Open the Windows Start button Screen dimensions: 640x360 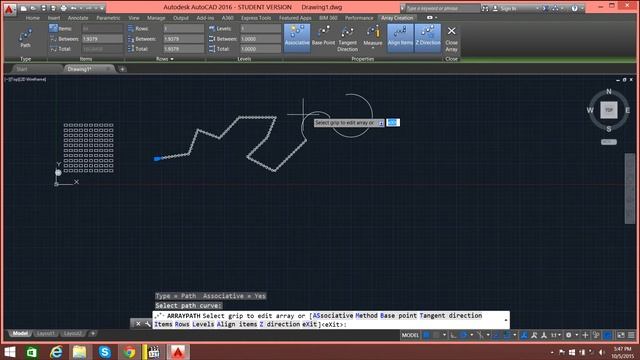pos(9,352)
